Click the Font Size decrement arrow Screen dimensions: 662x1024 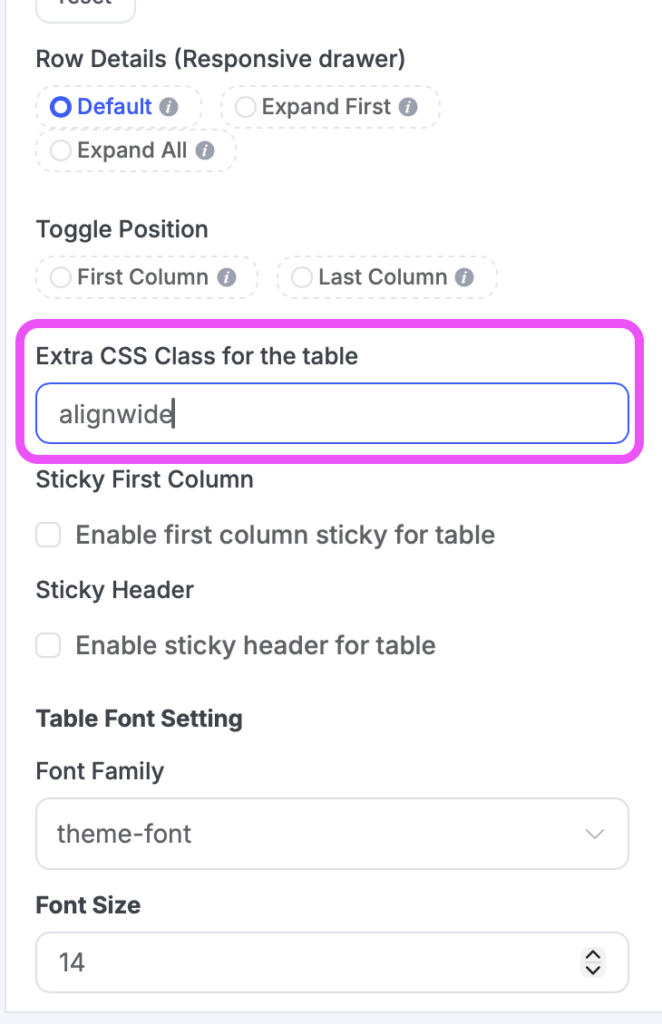coord(592,970)
